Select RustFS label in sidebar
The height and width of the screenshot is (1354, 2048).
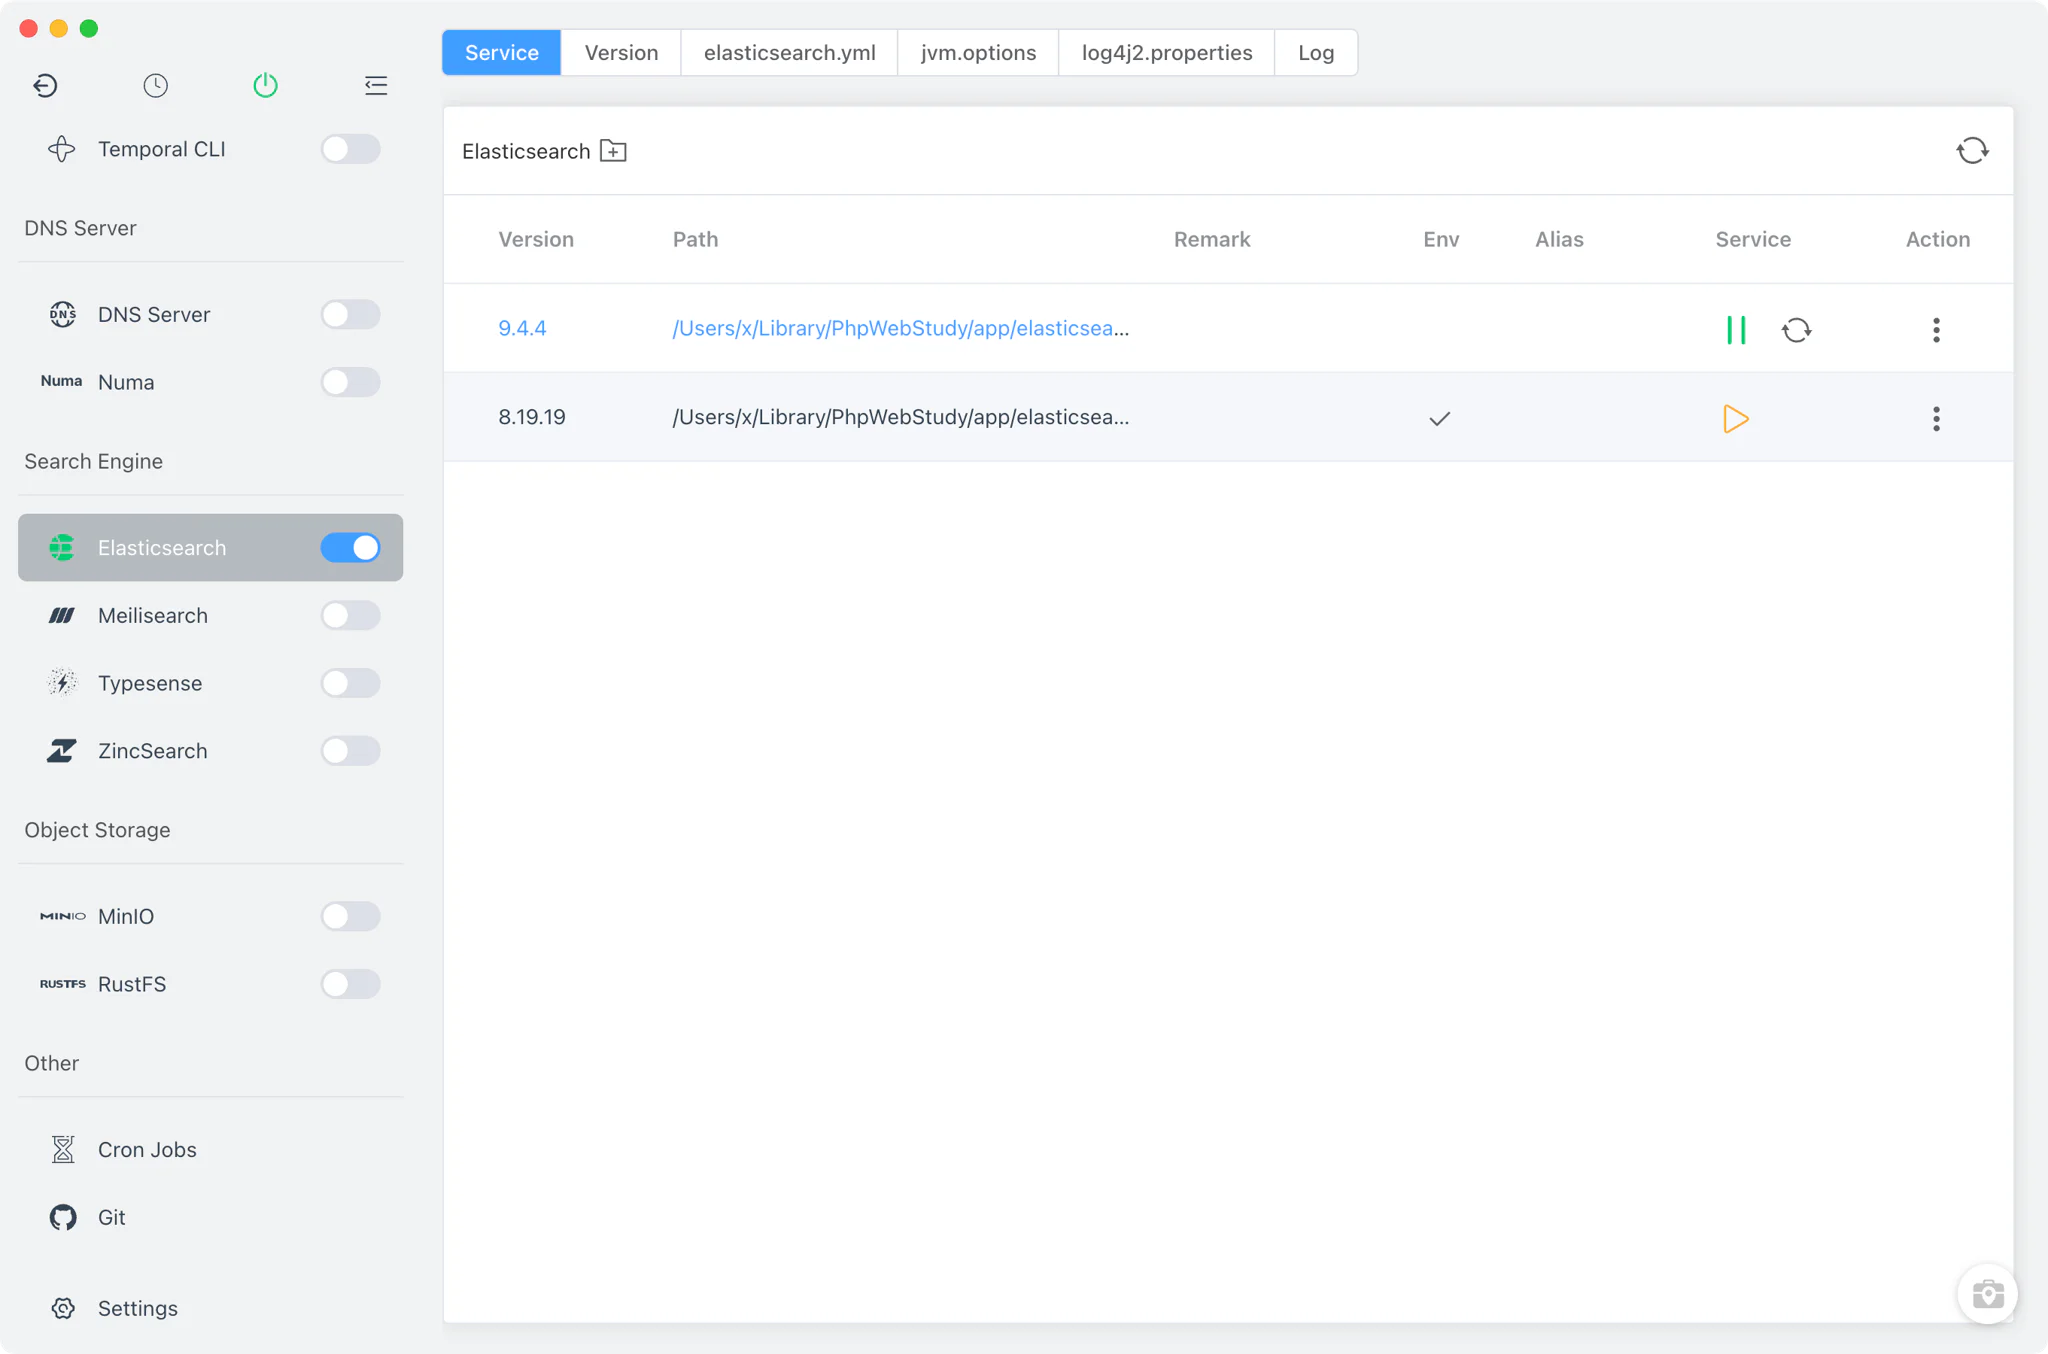pyautogui.click(x=132, y=984)
